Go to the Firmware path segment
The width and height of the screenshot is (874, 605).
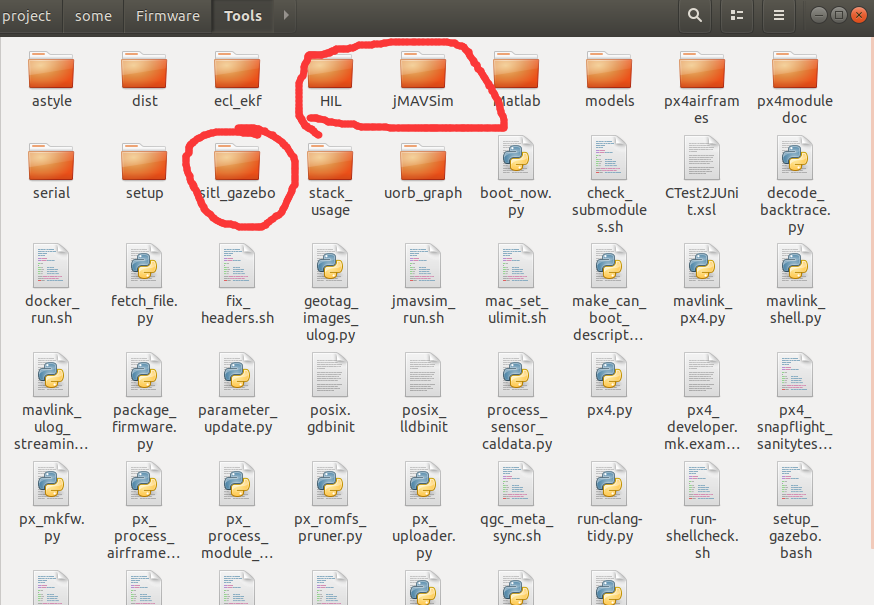coord(168,16)
